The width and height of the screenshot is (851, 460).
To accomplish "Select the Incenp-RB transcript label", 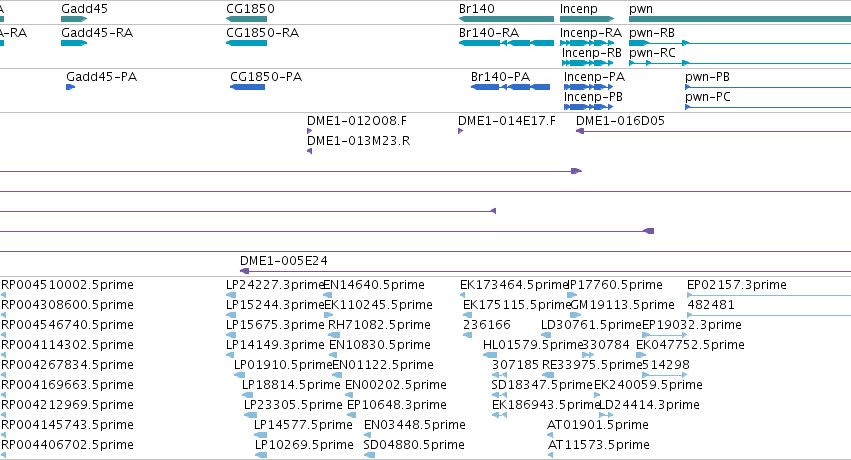I will click(592, 53).
